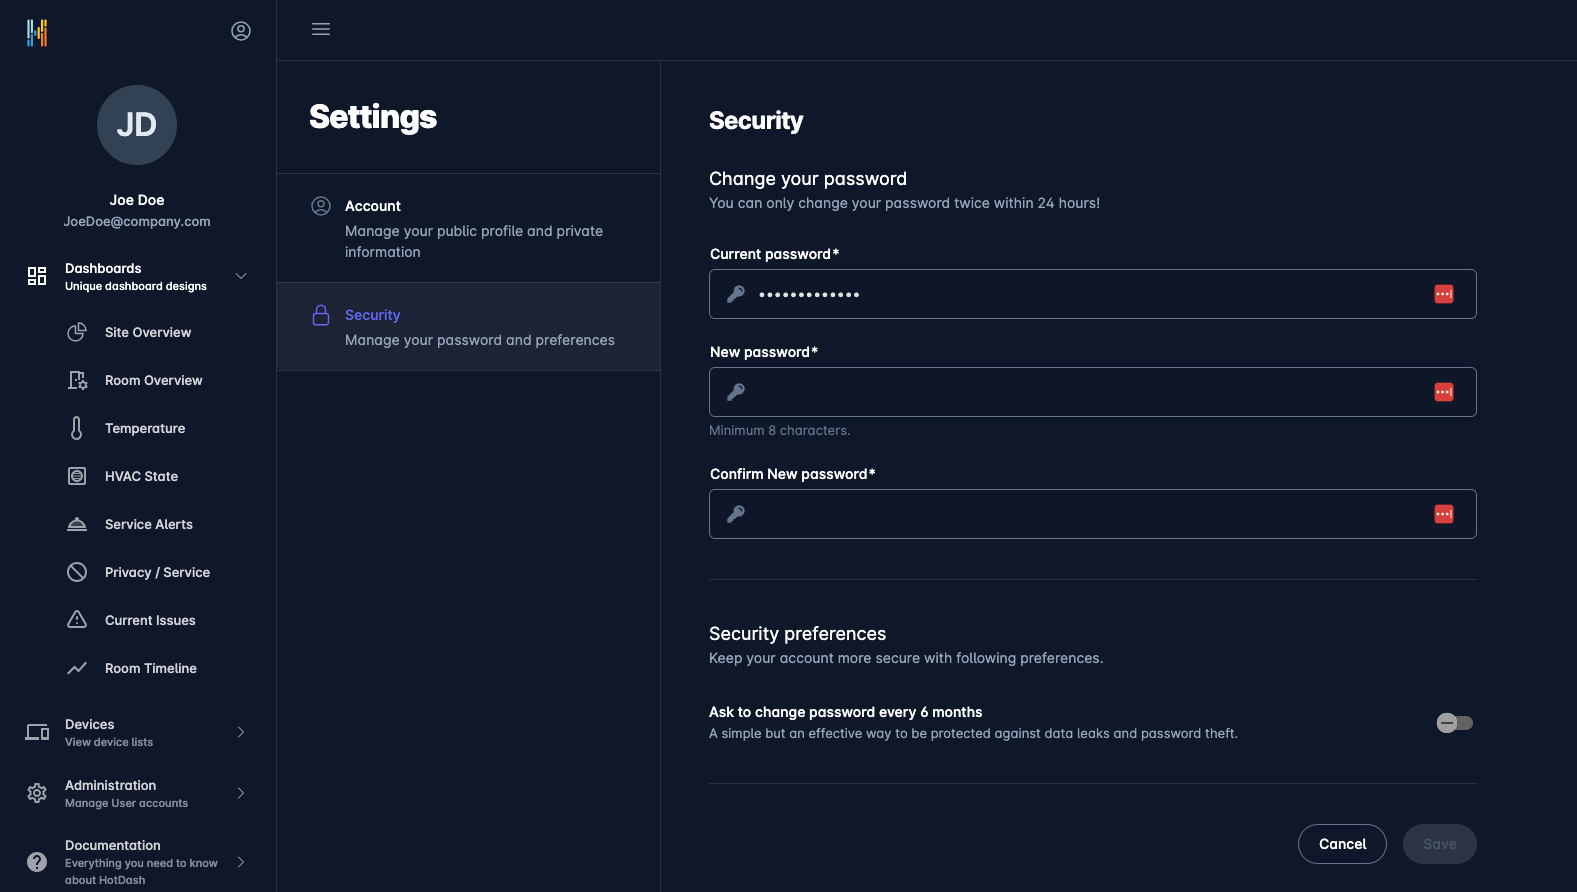Show the New password field contents

point(1443,392)
